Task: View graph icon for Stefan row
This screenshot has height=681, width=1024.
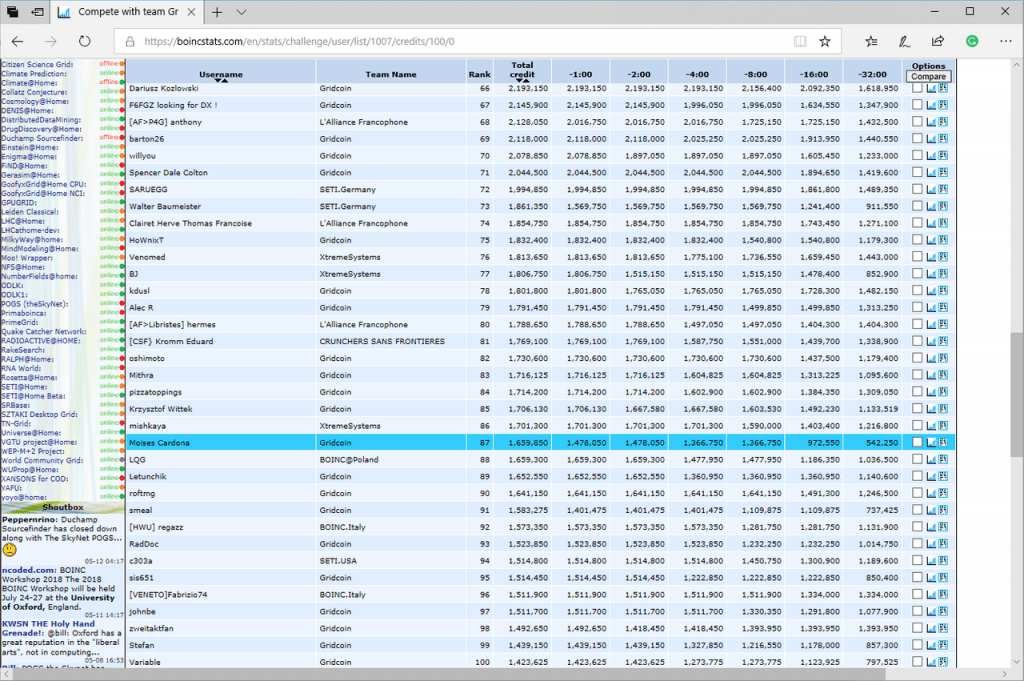Action: coord(931,644)
